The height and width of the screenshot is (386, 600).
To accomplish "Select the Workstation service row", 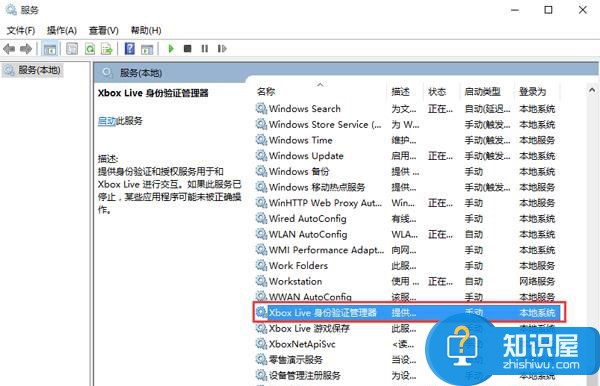I will click(407, 281).
